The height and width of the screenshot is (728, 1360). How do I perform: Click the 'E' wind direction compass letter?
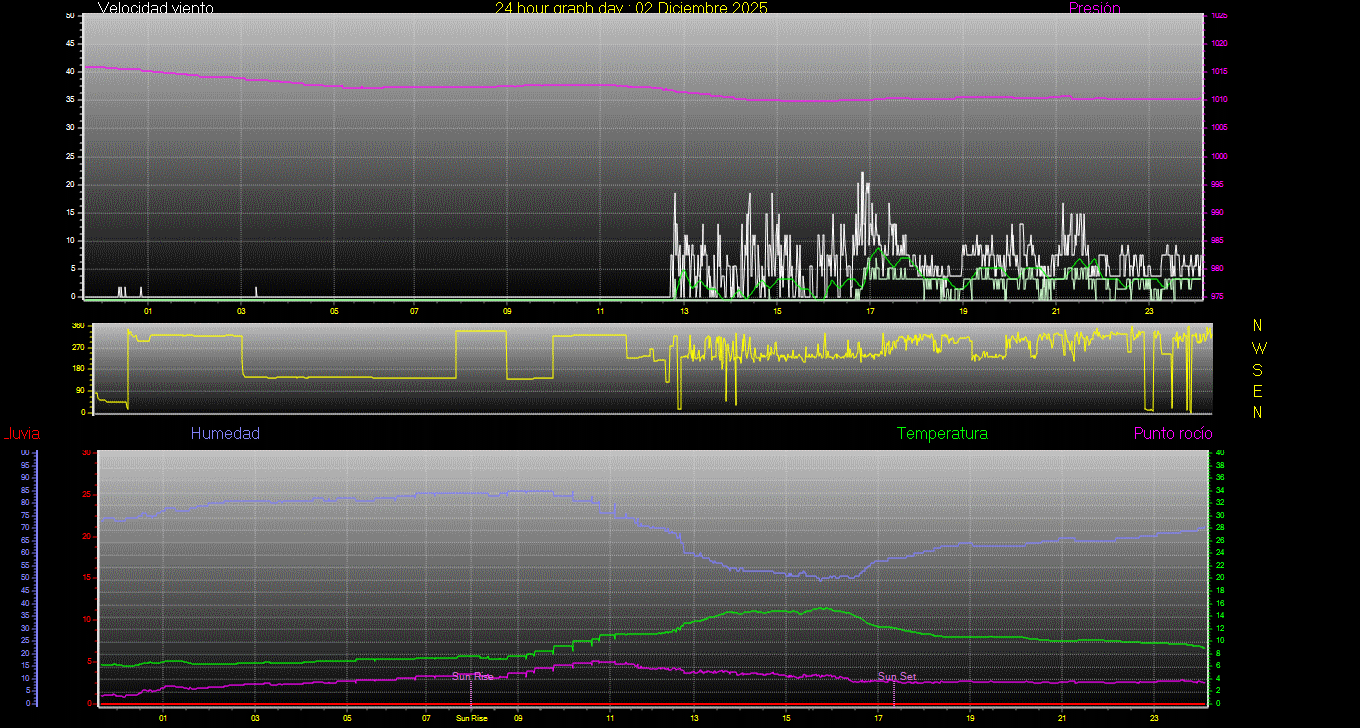(1258, 390)
